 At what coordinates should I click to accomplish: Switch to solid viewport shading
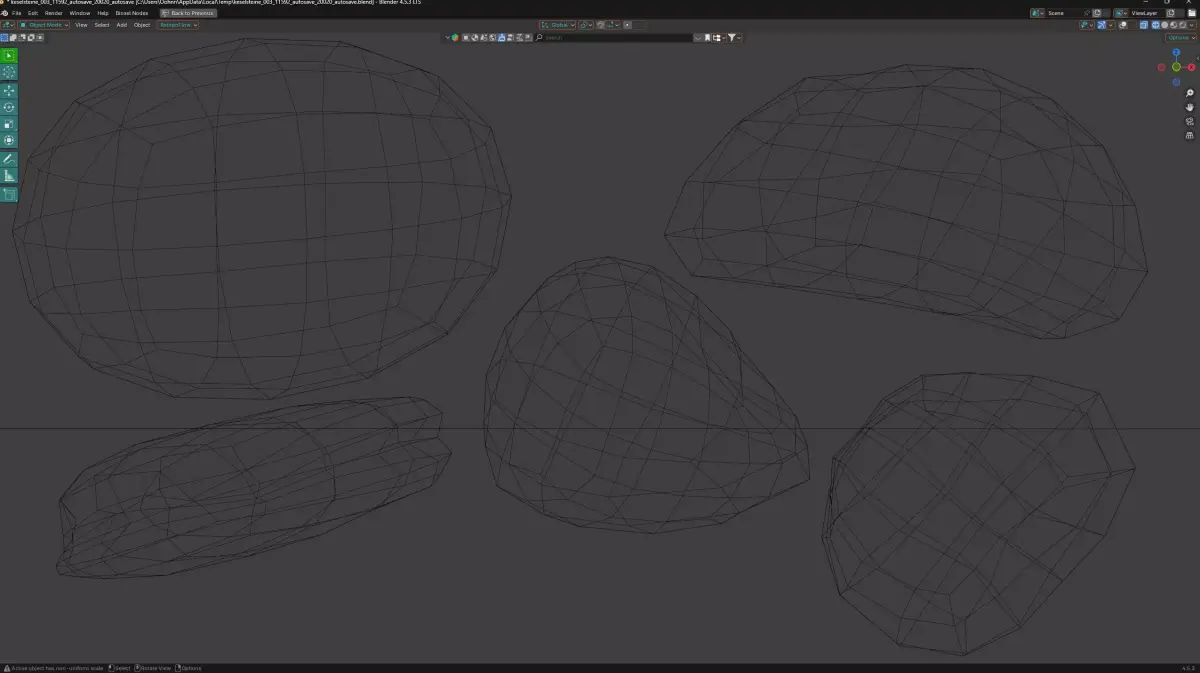point(1164,25)
